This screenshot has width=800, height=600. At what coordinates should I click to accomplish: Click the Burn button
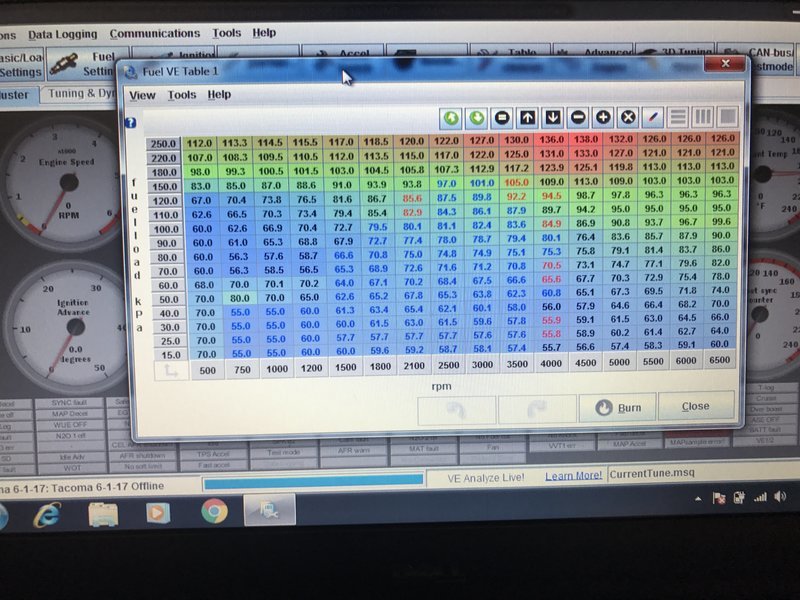click(617, 408)
